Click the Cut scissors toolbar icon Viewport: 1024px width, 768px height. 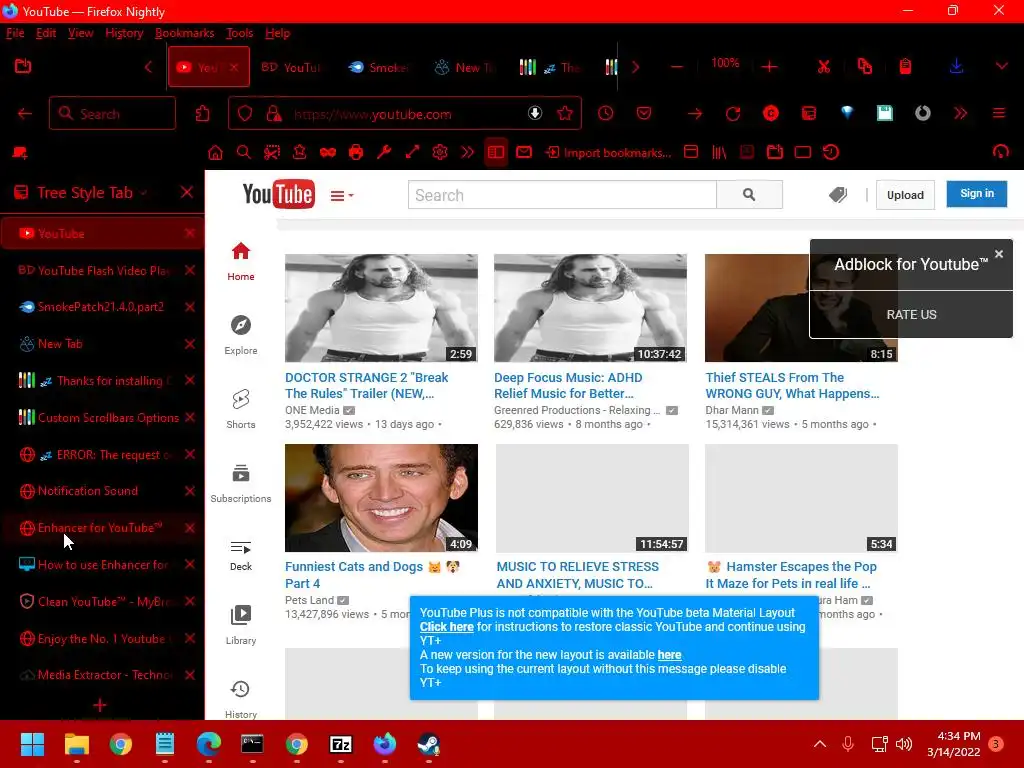coord(824,66)
